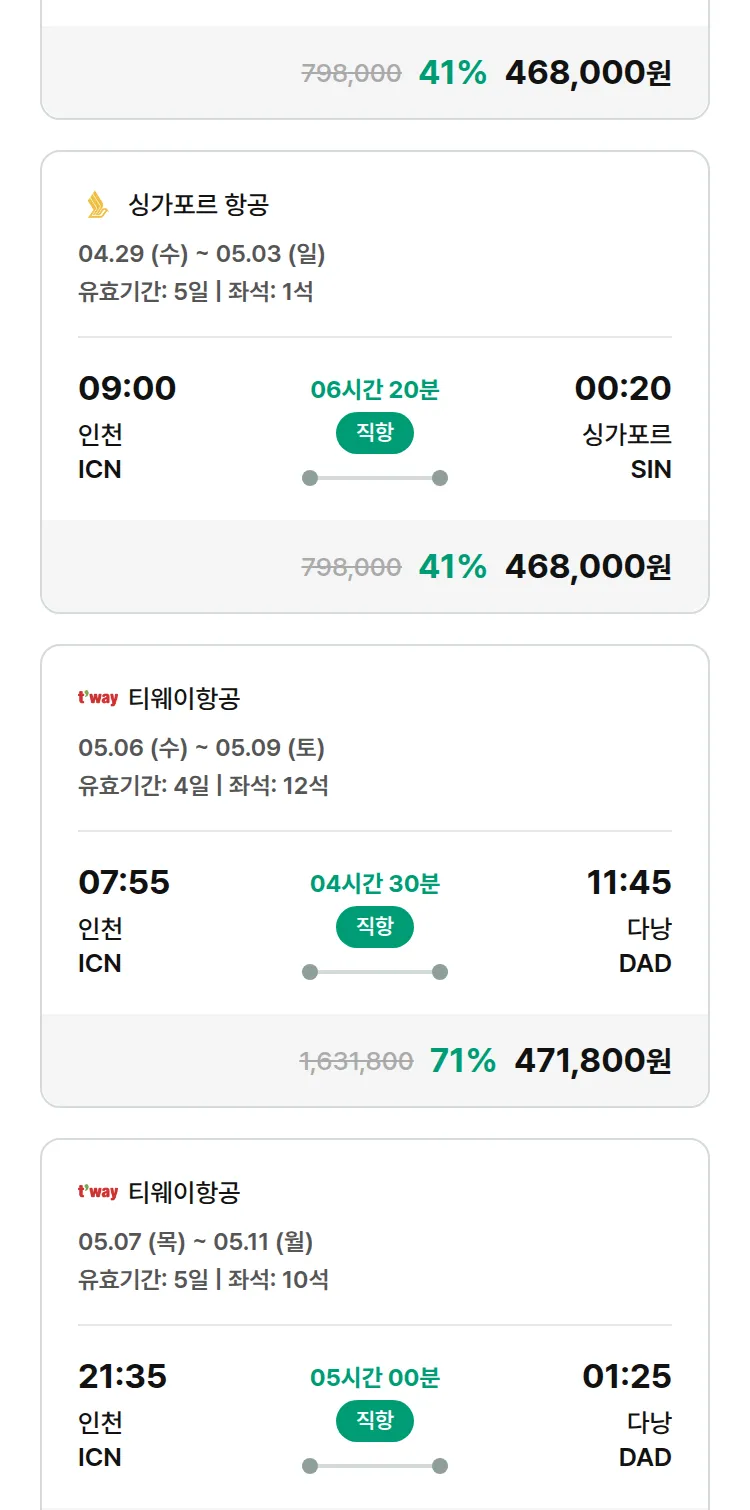
Task: Click the 직항 badge on Singapore flight
Action: click(375, 433)
